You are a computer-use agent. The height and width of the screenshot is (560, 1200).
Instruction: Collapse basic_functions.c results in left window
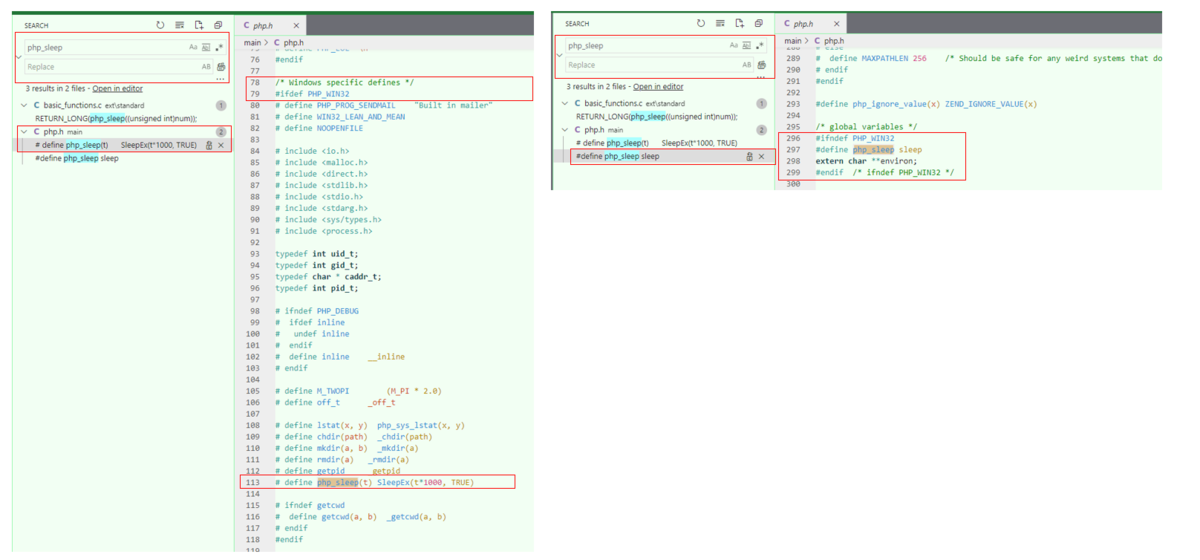(x=24, y=105)
